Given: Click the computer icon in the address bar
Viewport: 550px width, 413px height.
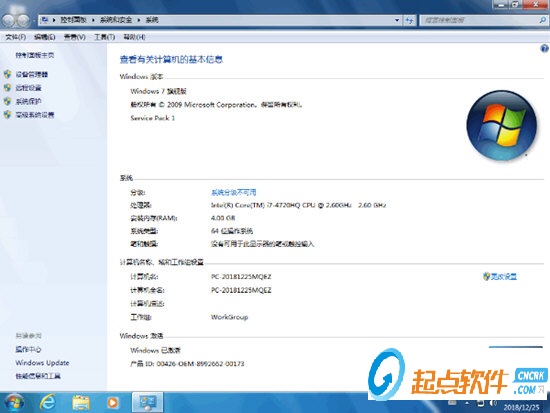Looking at the screenshot, I should point(45,20).
